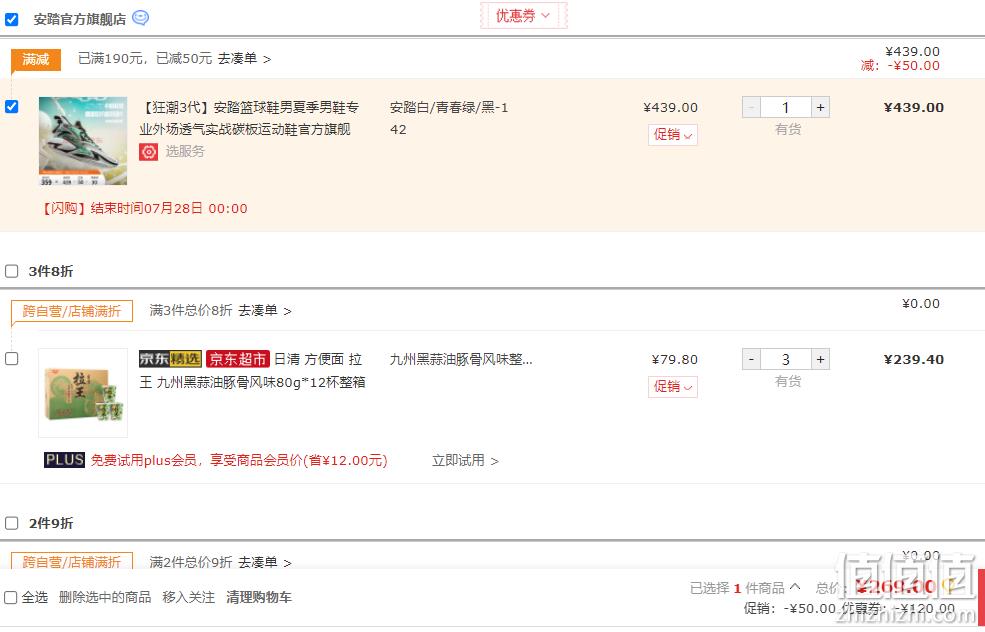Click 清理购物车 to clean the cart
The height and width of the screenshot is (632, 985).
coord(259,597)
